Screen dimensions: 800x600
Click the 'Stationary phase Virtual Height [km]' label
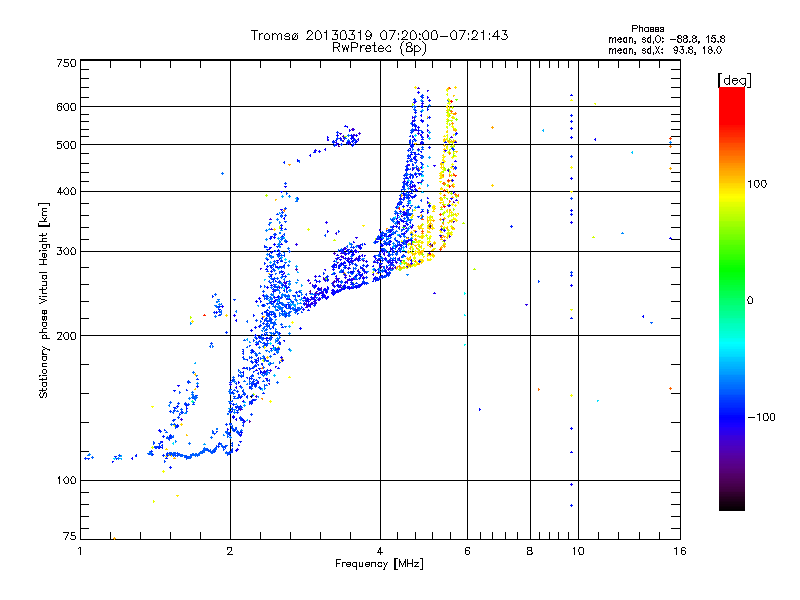pos(43,300)
